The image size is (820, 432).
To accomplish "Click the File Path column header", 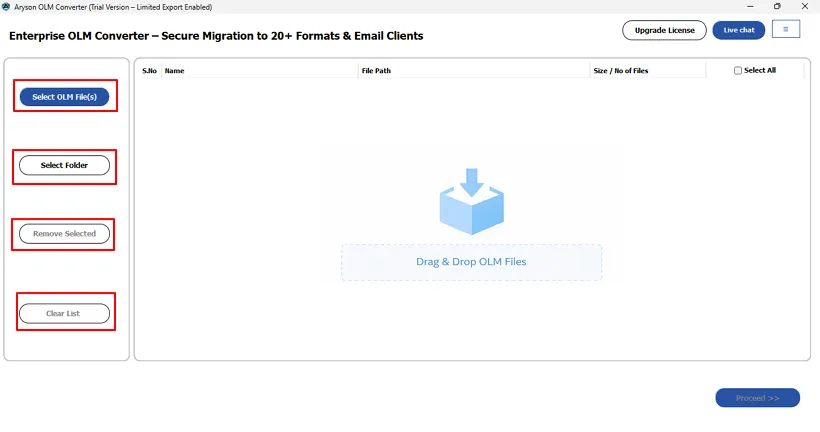I will coord(376,71).
